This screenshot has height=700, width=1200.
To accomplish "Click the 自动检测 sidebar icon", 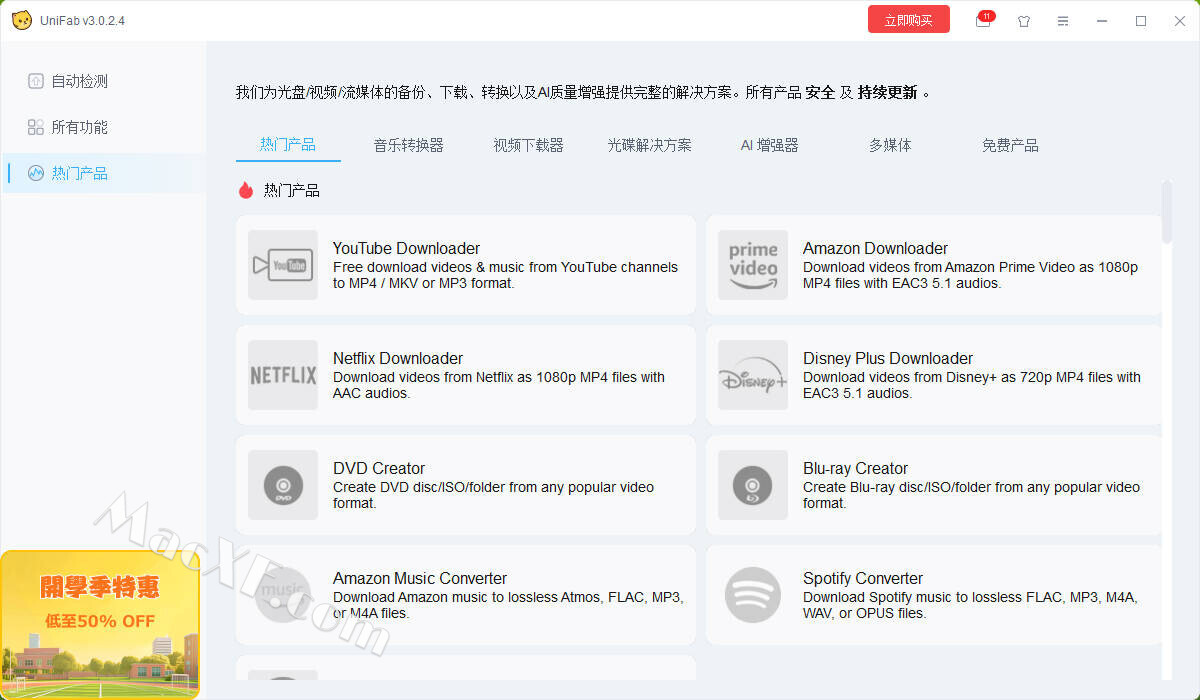I will 36,81.
